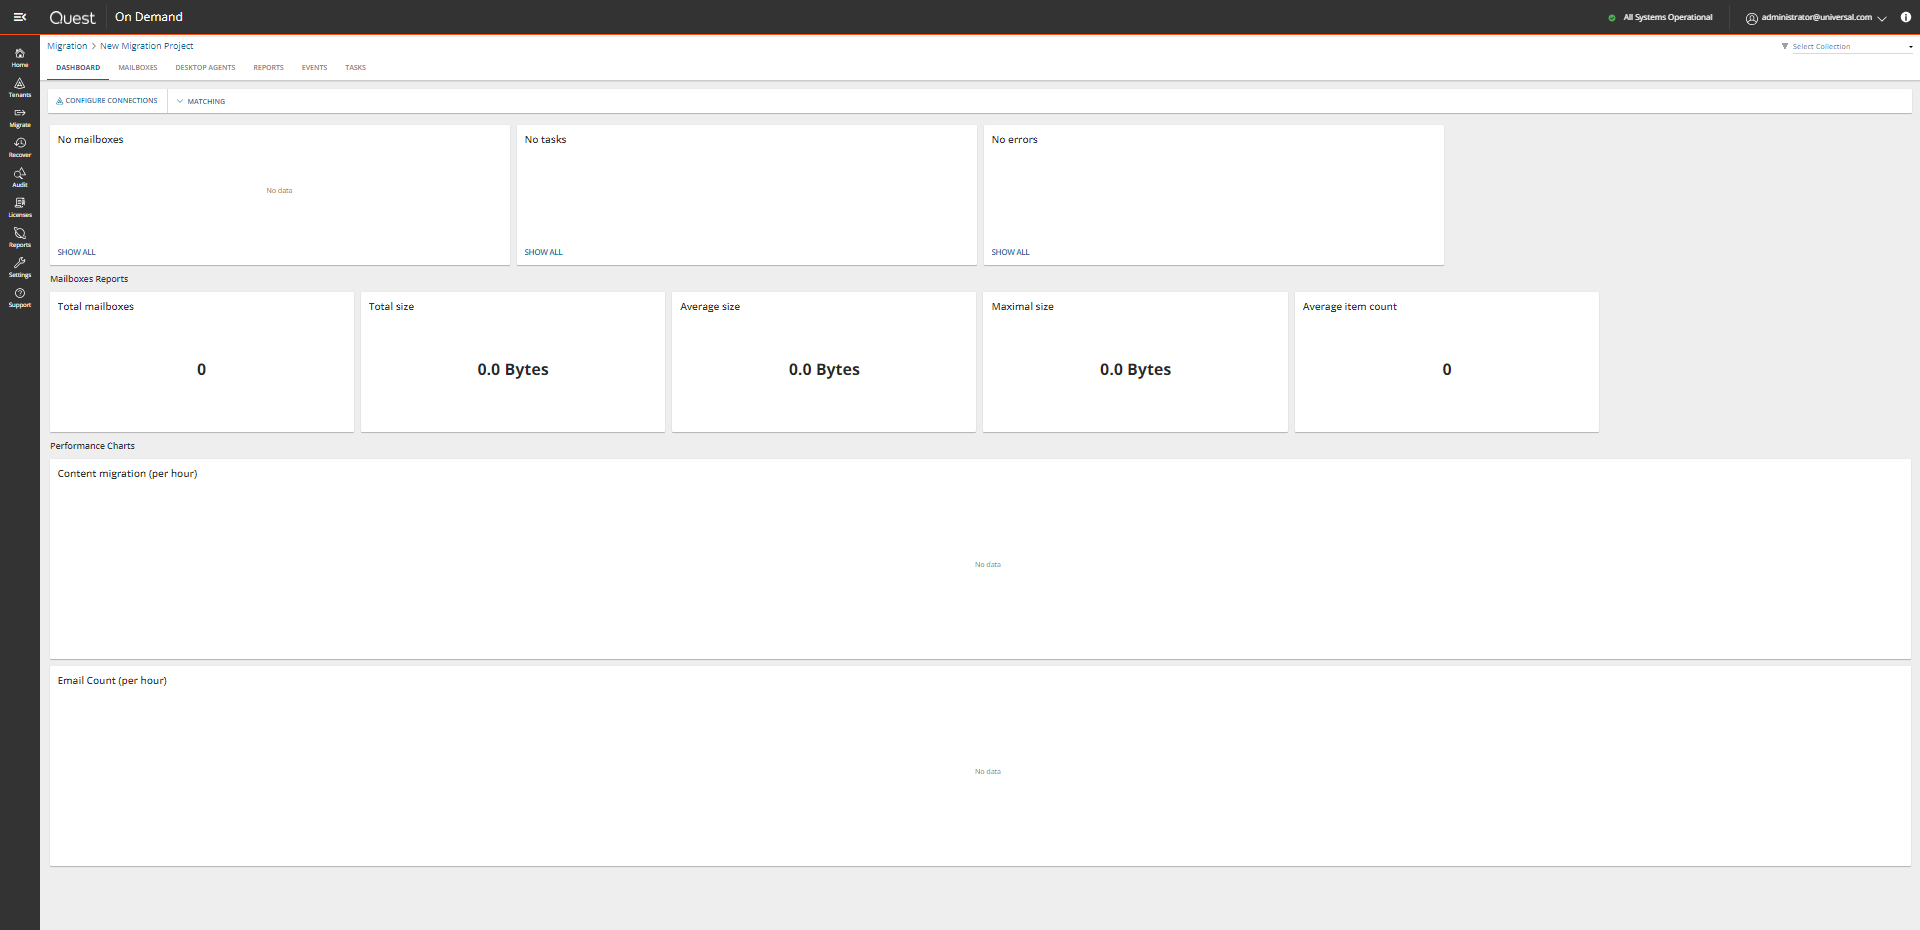The image size is (1920, 930).
Task: Collapse the navigation menu with the hamburger icon
Action: (x=19, y=17)
